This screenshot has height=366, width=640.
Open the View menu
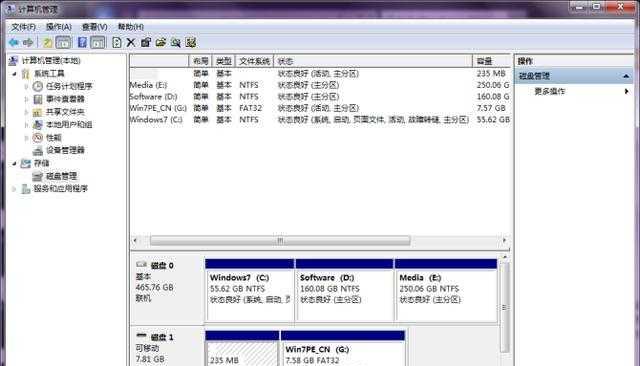click(94, 27)
